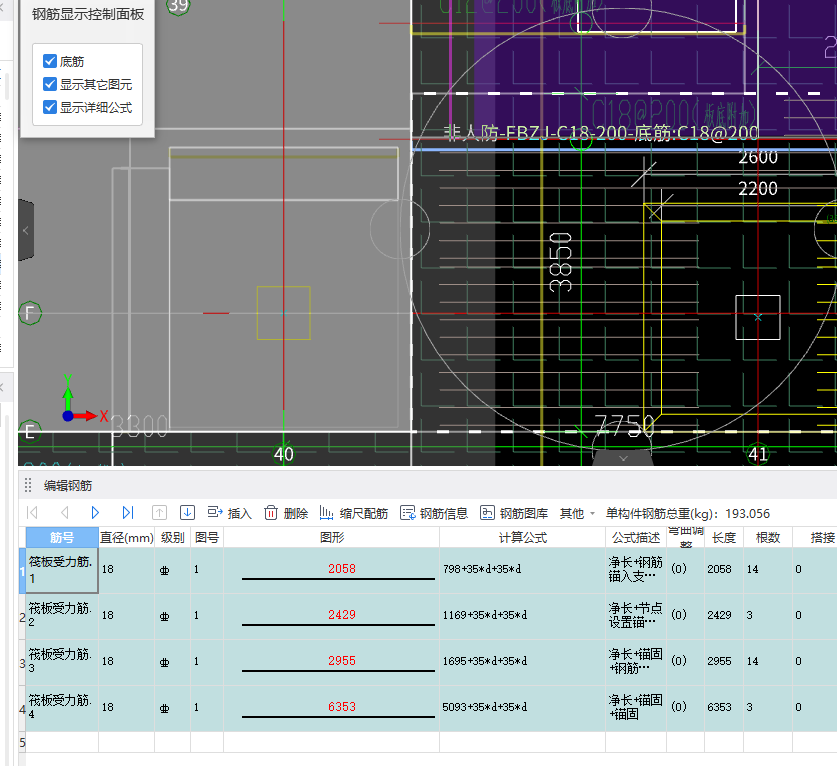
Task: Click shape value 2058
Action: tap(342, 568)
